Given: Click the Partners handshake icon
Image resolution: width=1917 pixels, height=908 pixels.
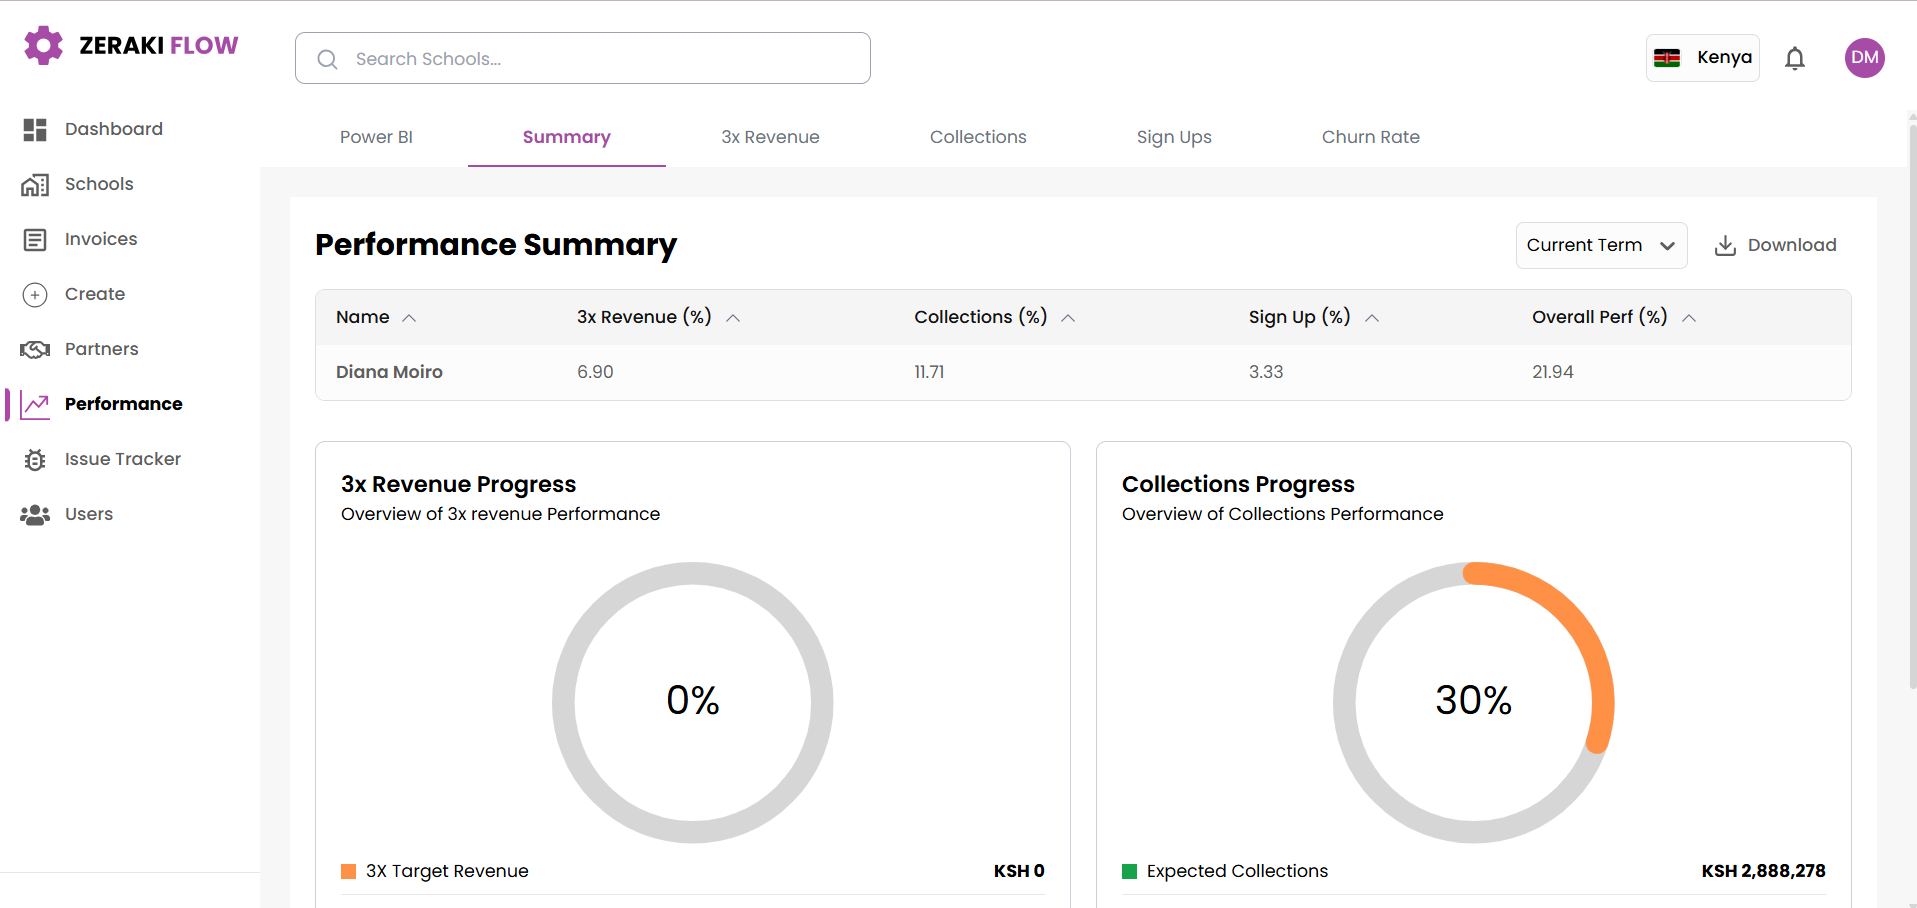Looking at the screenshot, I should coord(35,349).
